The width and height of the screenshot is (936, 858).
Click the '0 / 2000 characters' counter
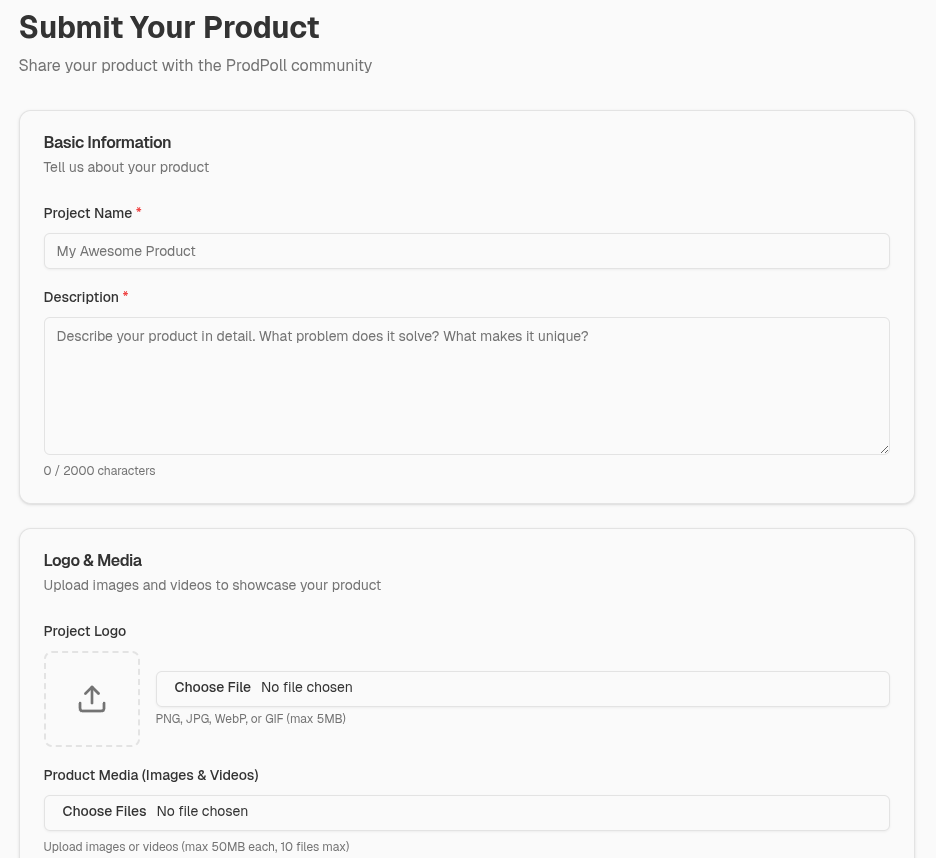coord(99,470)
